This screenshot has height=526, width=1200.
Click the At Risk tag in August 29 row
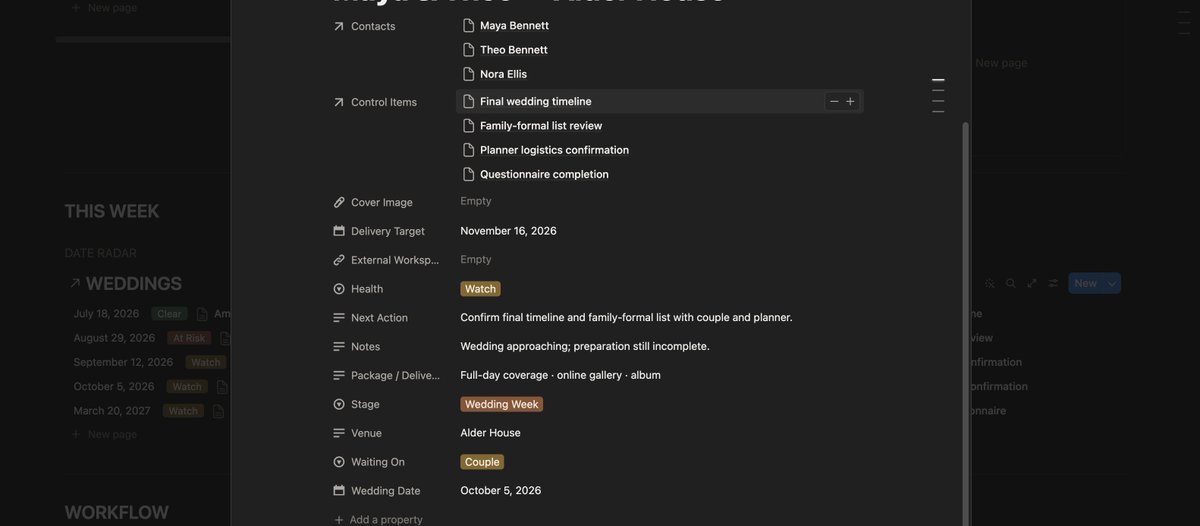click(x=189, y=338)
